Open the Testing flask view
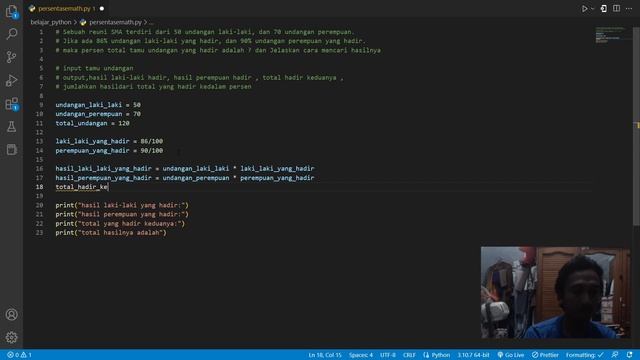Screen dimensions: 640x360 [11, 127]
